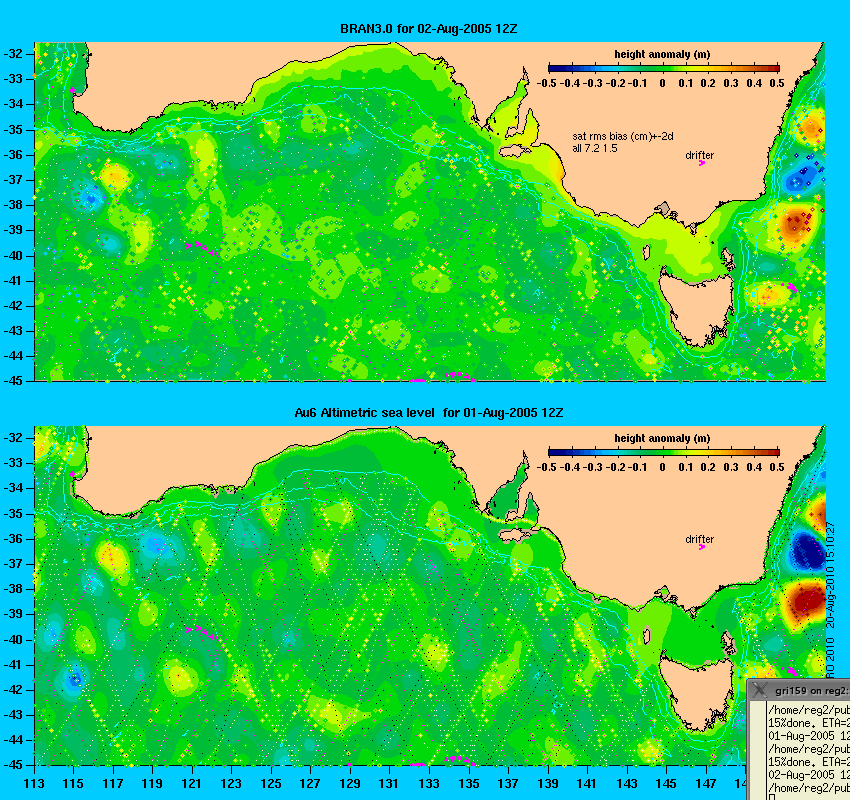850x800 pixels.
Task: Click the 'all 7.2 1.5' statistics text
Action: tap(595, 149)
